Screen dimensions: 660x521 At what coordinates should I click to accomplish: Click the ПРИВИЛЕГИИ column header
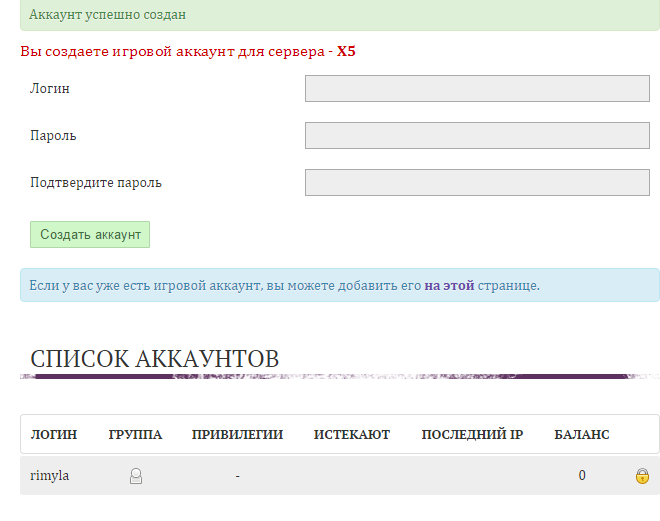pos(237,434)
